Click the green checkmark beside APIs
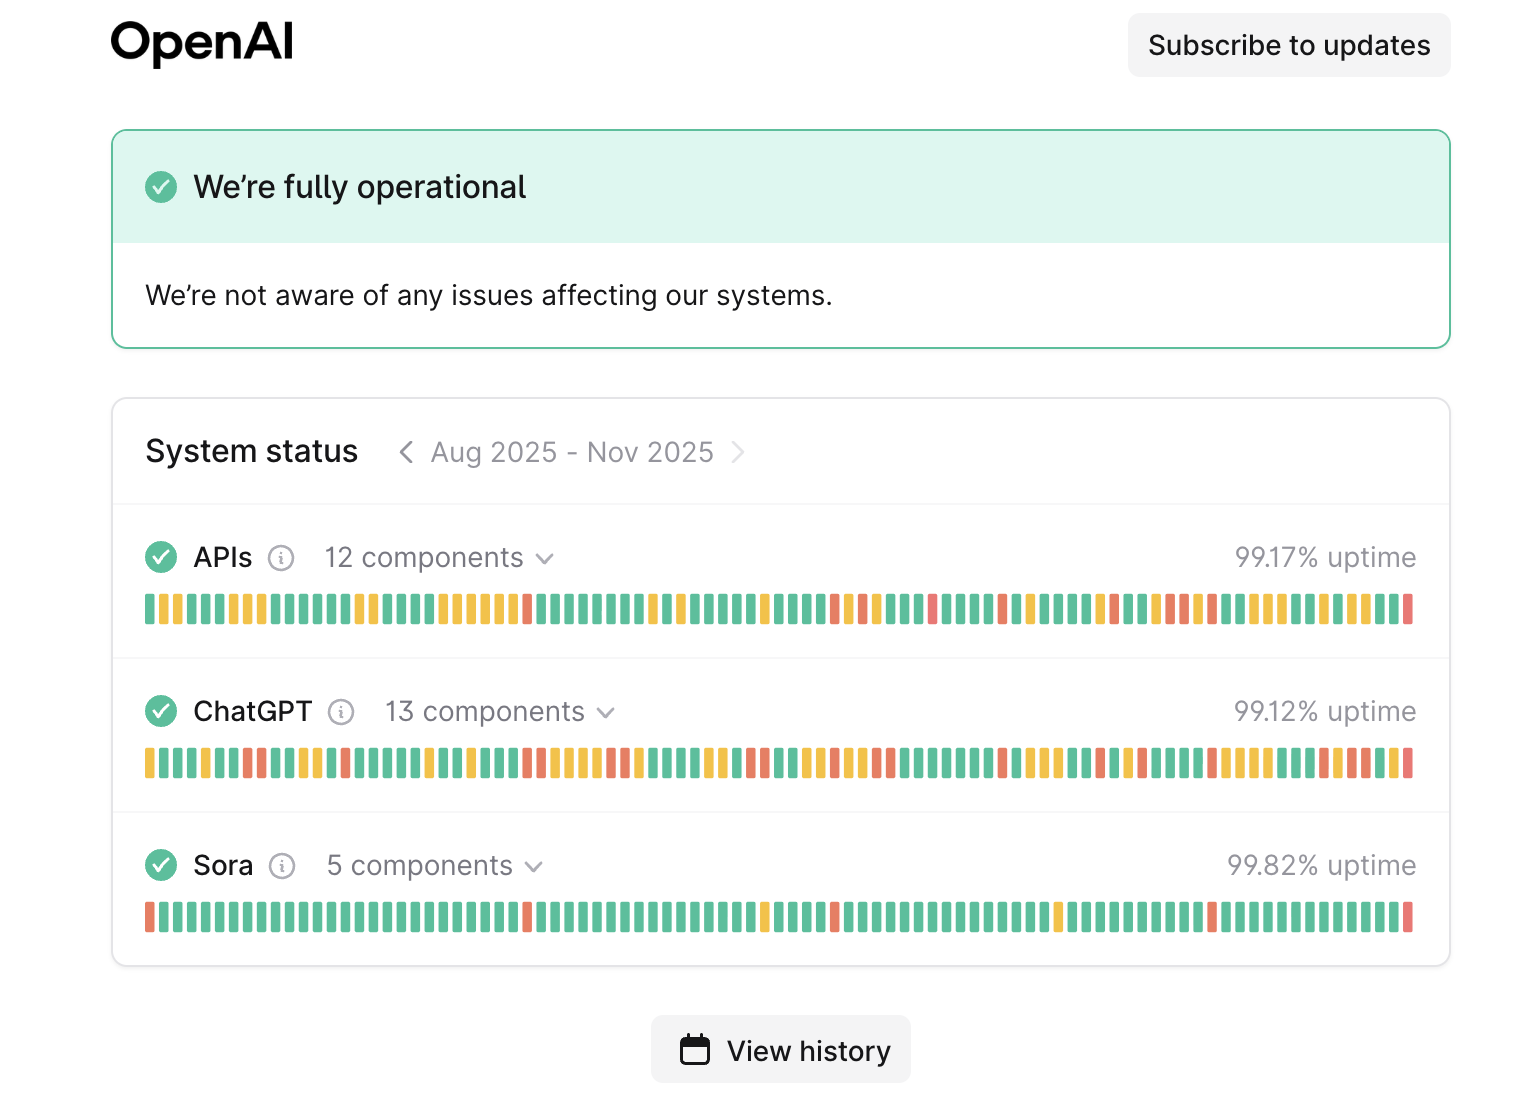 point(161,558)
